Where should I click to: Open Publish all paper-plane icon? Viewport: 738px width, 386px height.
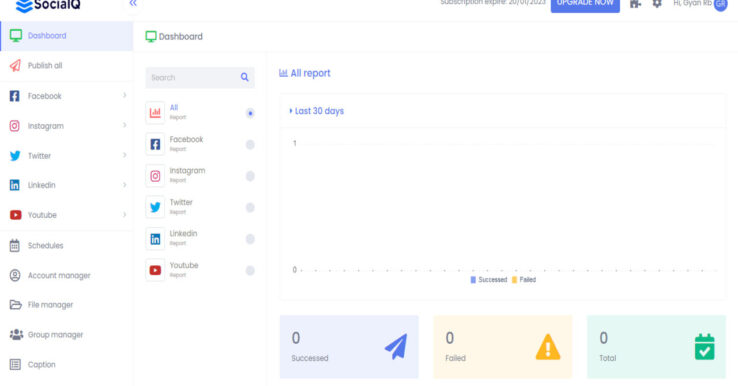point(15,65)
